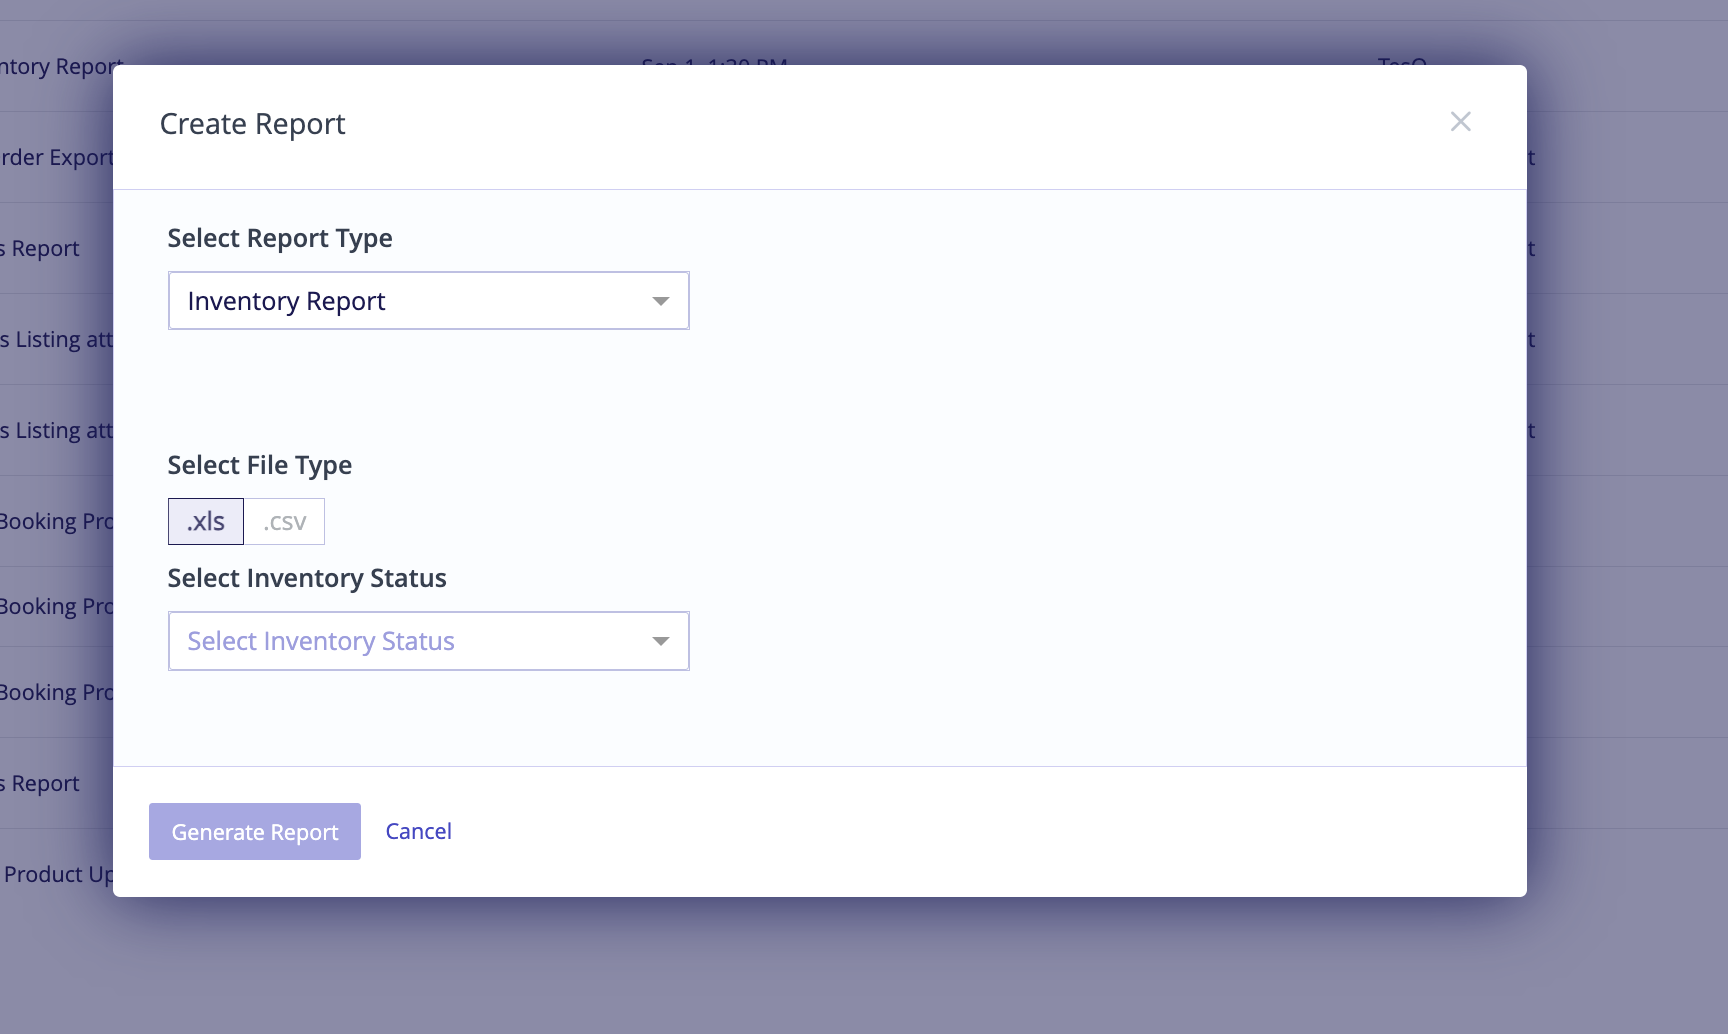Open the Inventory Report combo box
The width and height of the screenshot is (1728, 1034).
tap(428, 301)
